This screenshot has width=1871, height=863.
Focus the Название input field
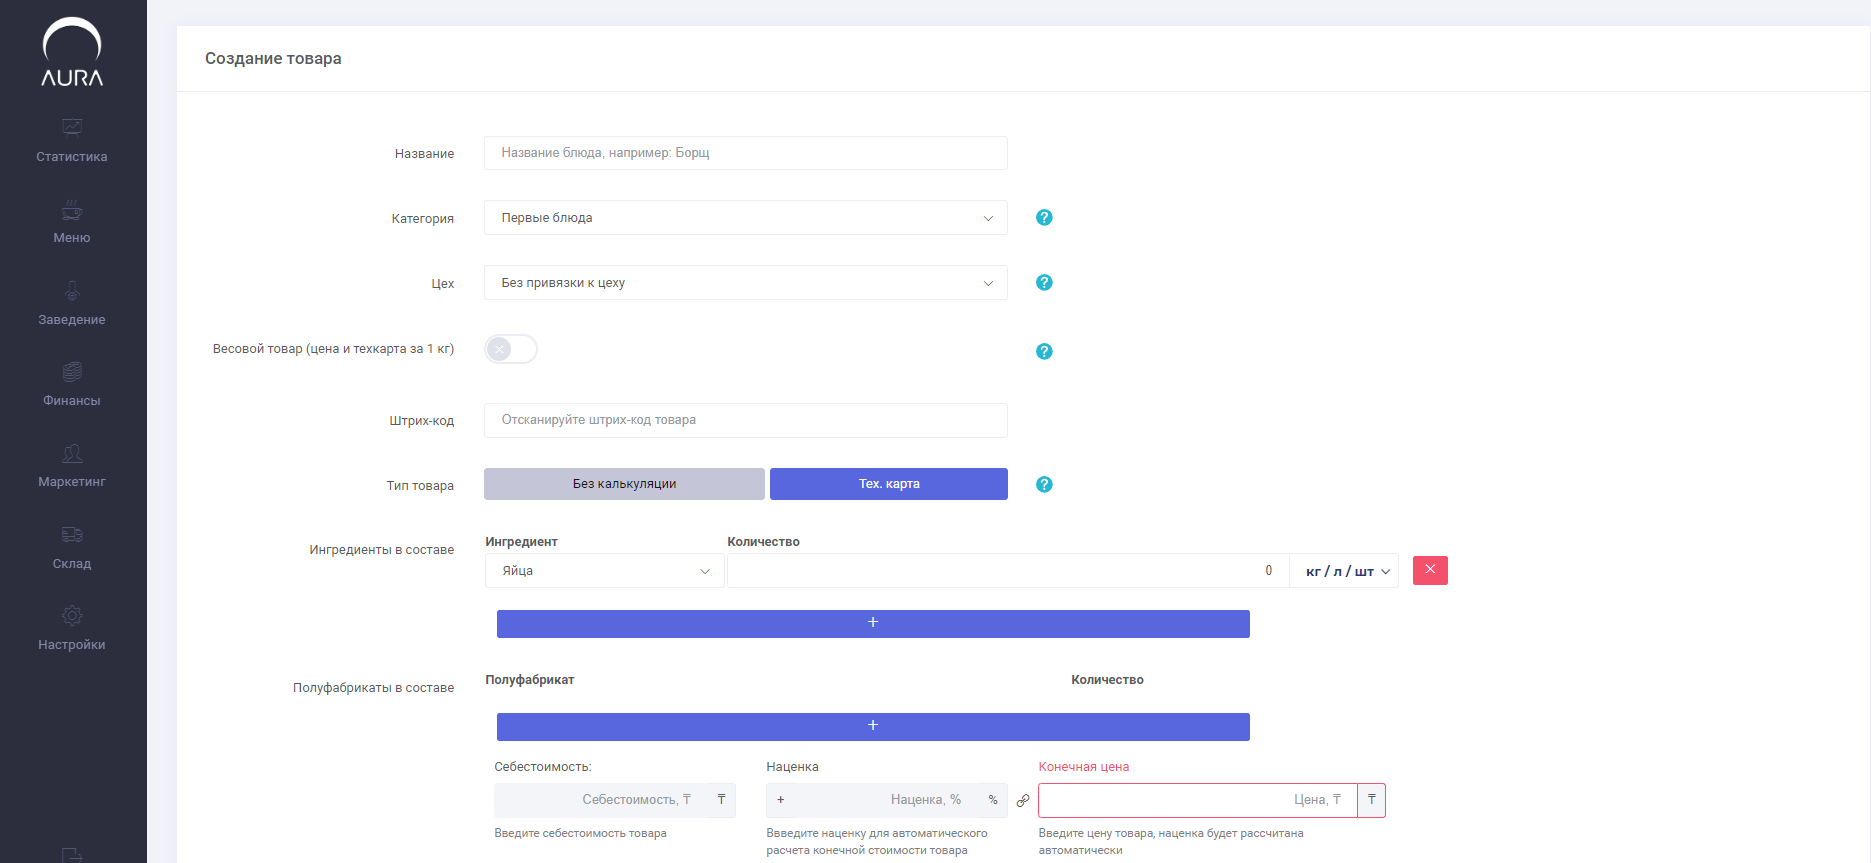(746, 153)
